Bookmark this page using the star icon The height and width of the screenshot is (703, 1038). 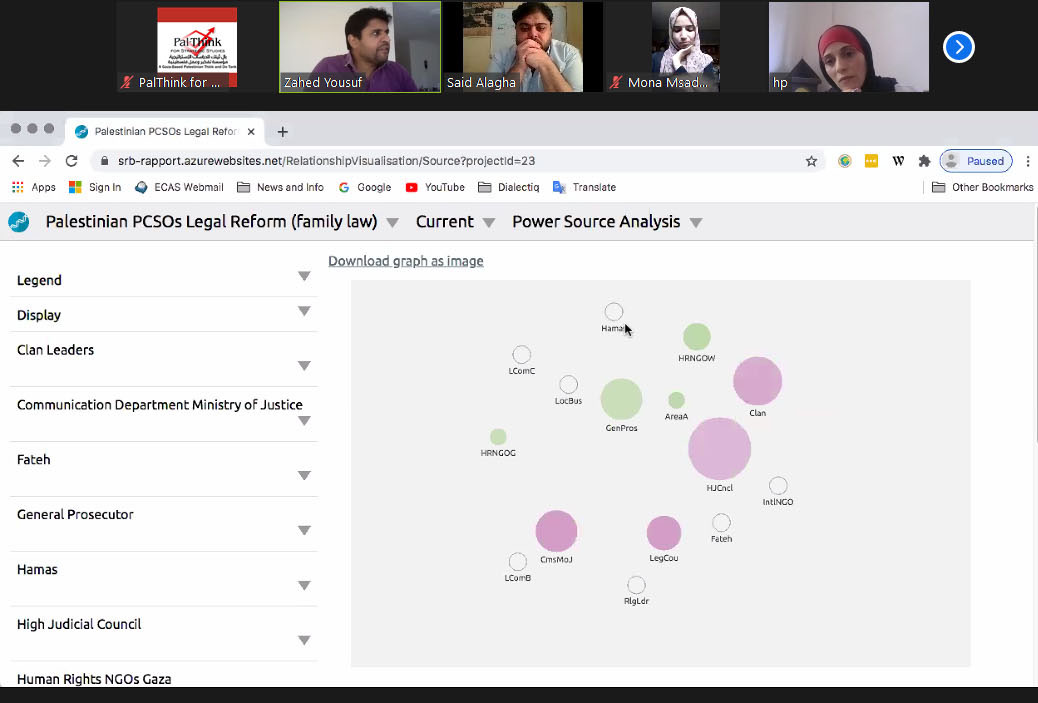[x=811, y=161]
